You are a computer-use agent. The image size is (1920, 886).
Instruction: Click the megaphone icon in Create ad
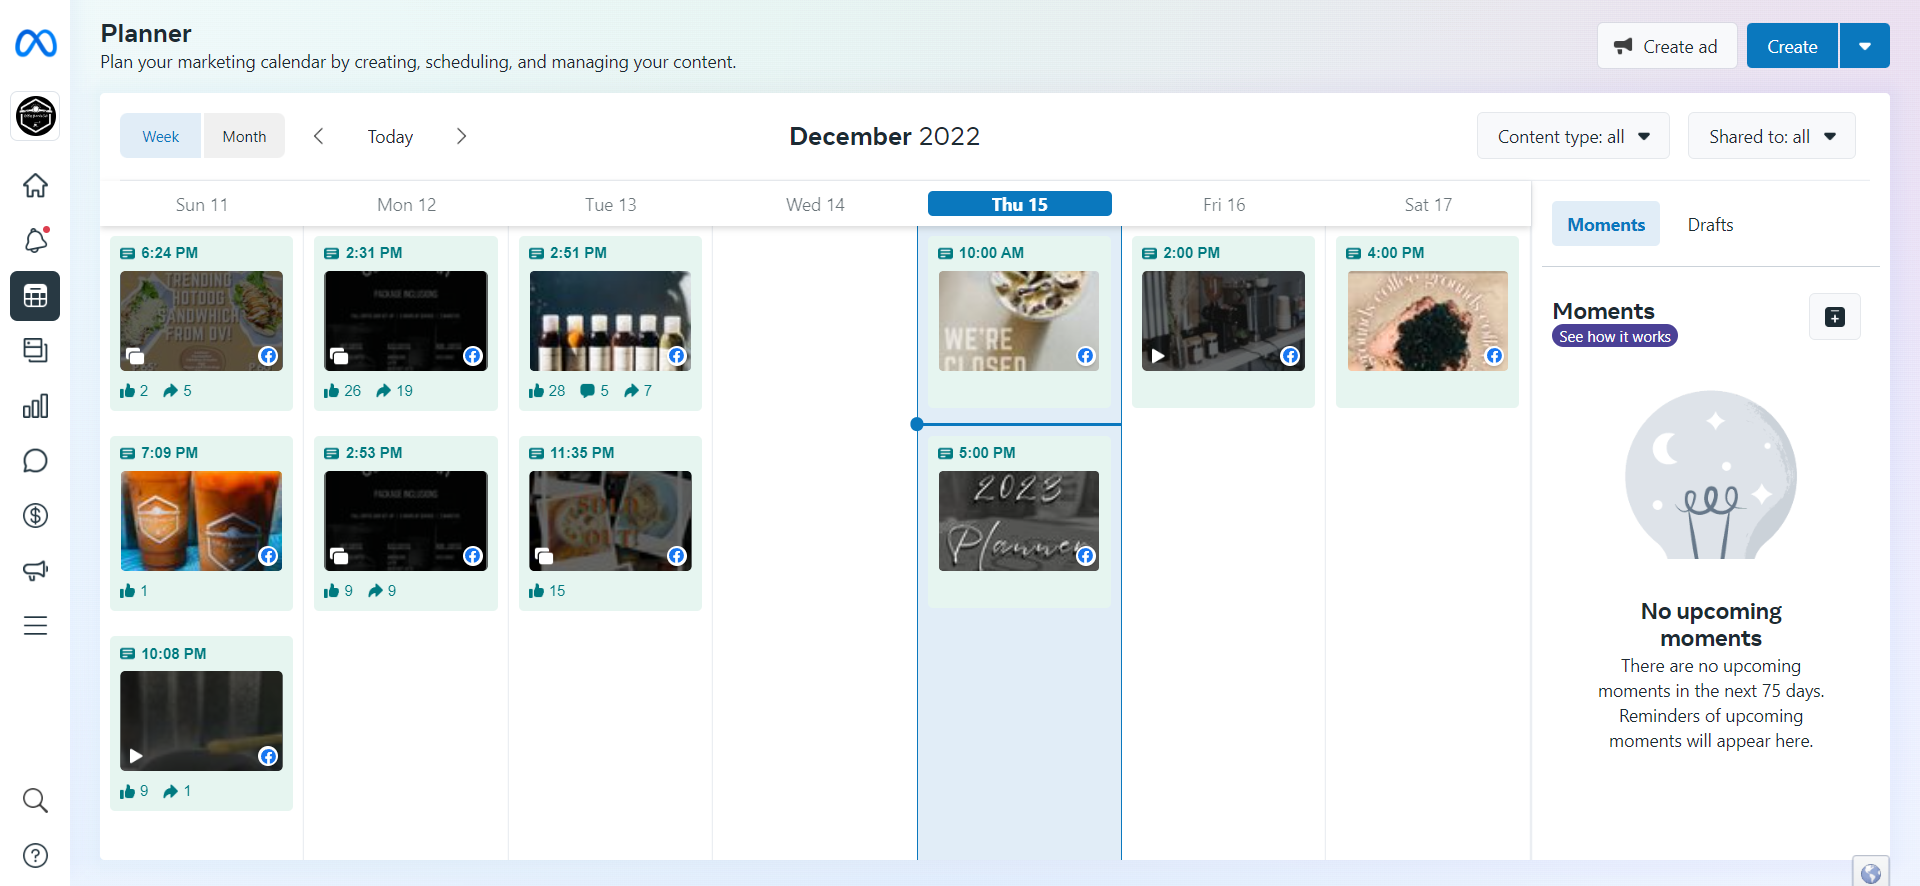[1623, 46]
